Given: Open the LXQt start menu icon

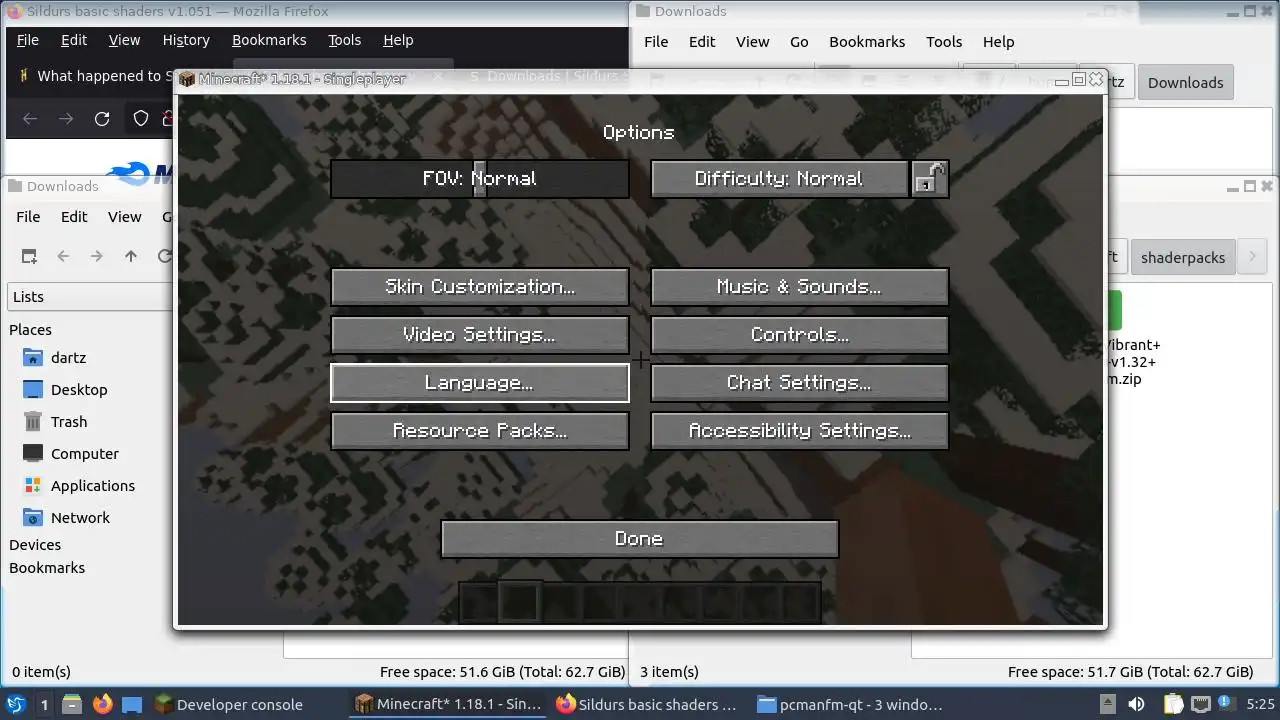Looking at the screenshot, I should (15, 704).
